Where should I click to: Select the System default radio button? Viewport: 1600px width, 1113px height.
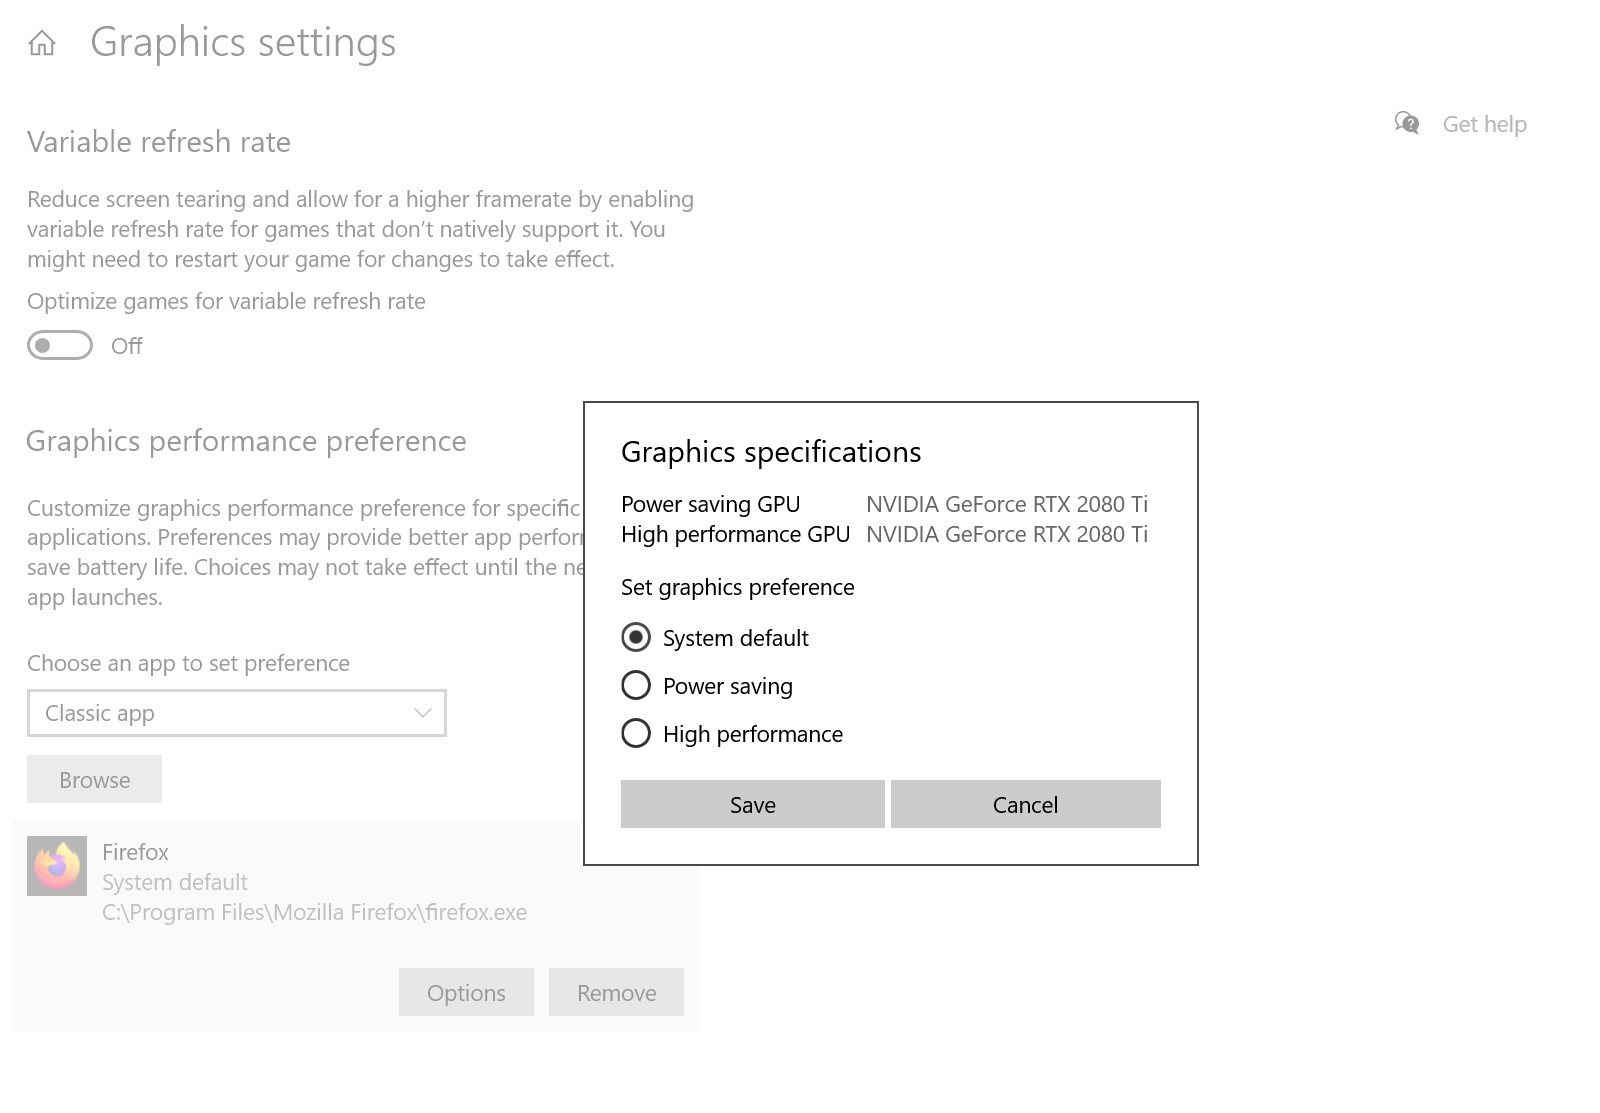(636, 637)
